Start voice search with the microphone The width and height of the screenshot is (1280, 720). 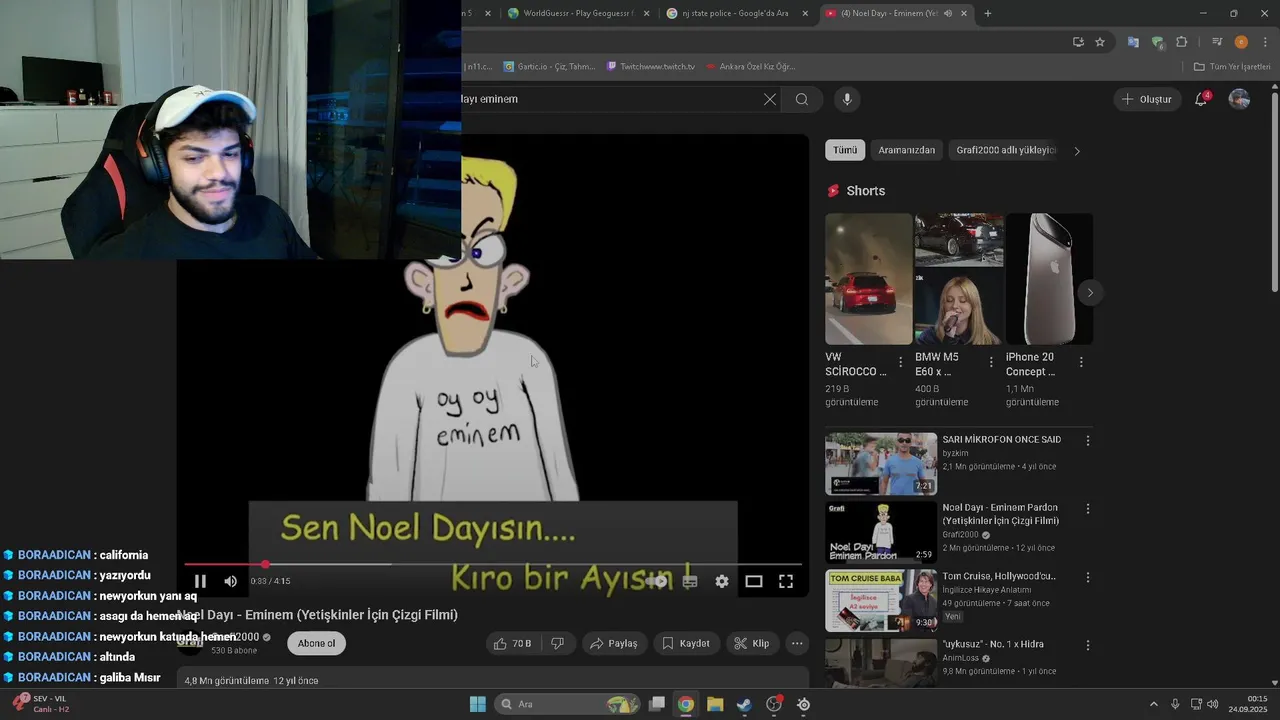[847, 99]
